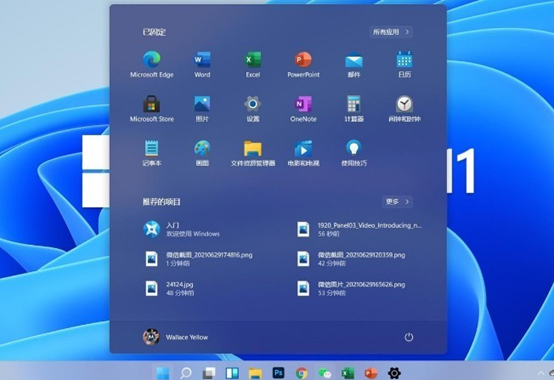Open Widgets from the taskbar
The image size is (554, 380).
[232, 373]
